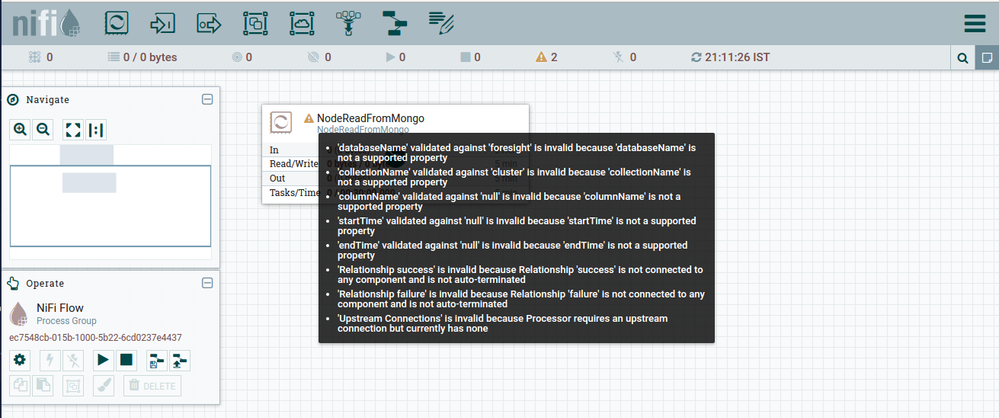Screen dimensions: 999x418
Task: Select the Processor tool in toolbar
Action: click(x=117, y=22)
